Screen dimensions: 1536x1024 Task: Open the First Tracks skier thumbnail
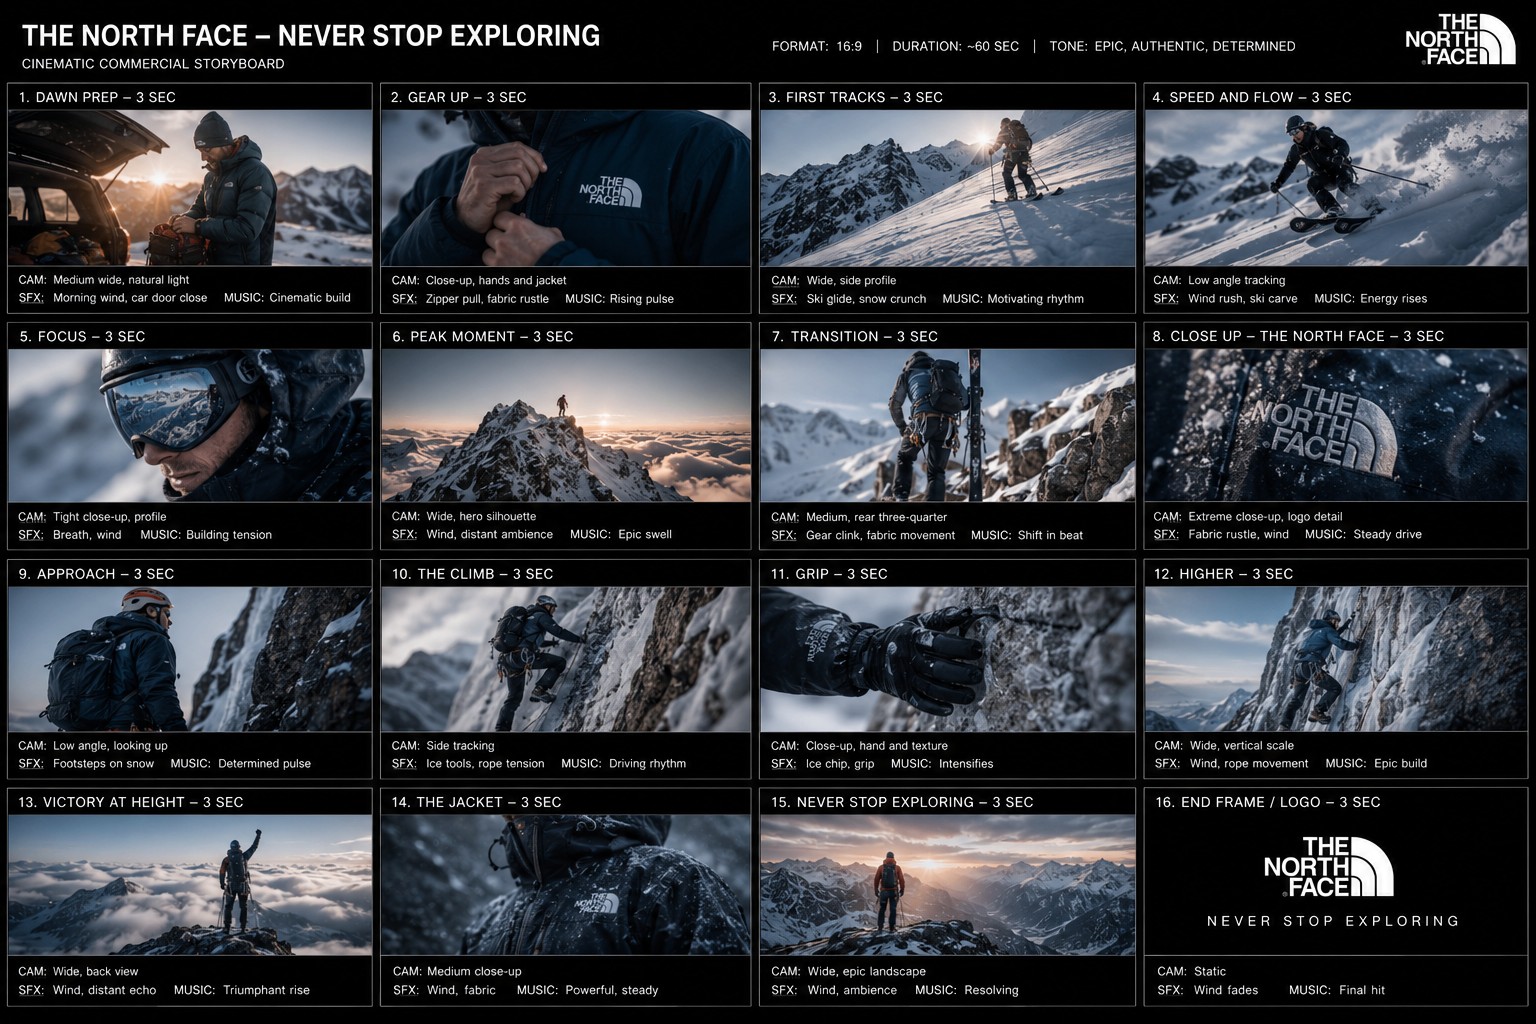[947, 188]
